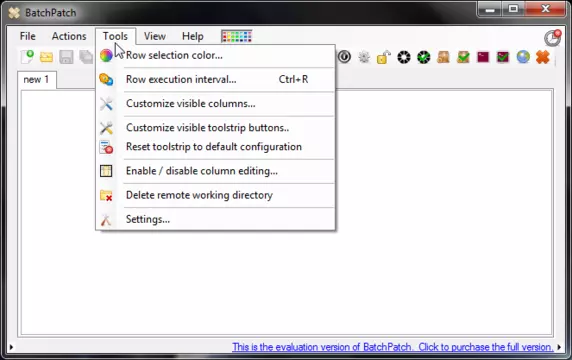Click the Customize visible columns tools icon
Viewport: 572px width, 360px height.
click(x=106, y=104)
